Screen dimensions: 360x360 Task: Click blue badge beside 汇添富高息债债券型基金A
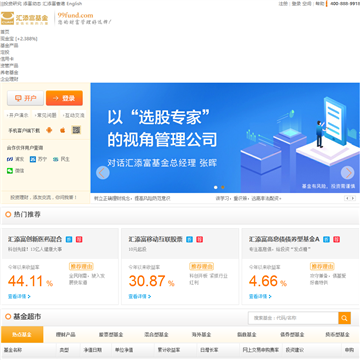(326, 239)
